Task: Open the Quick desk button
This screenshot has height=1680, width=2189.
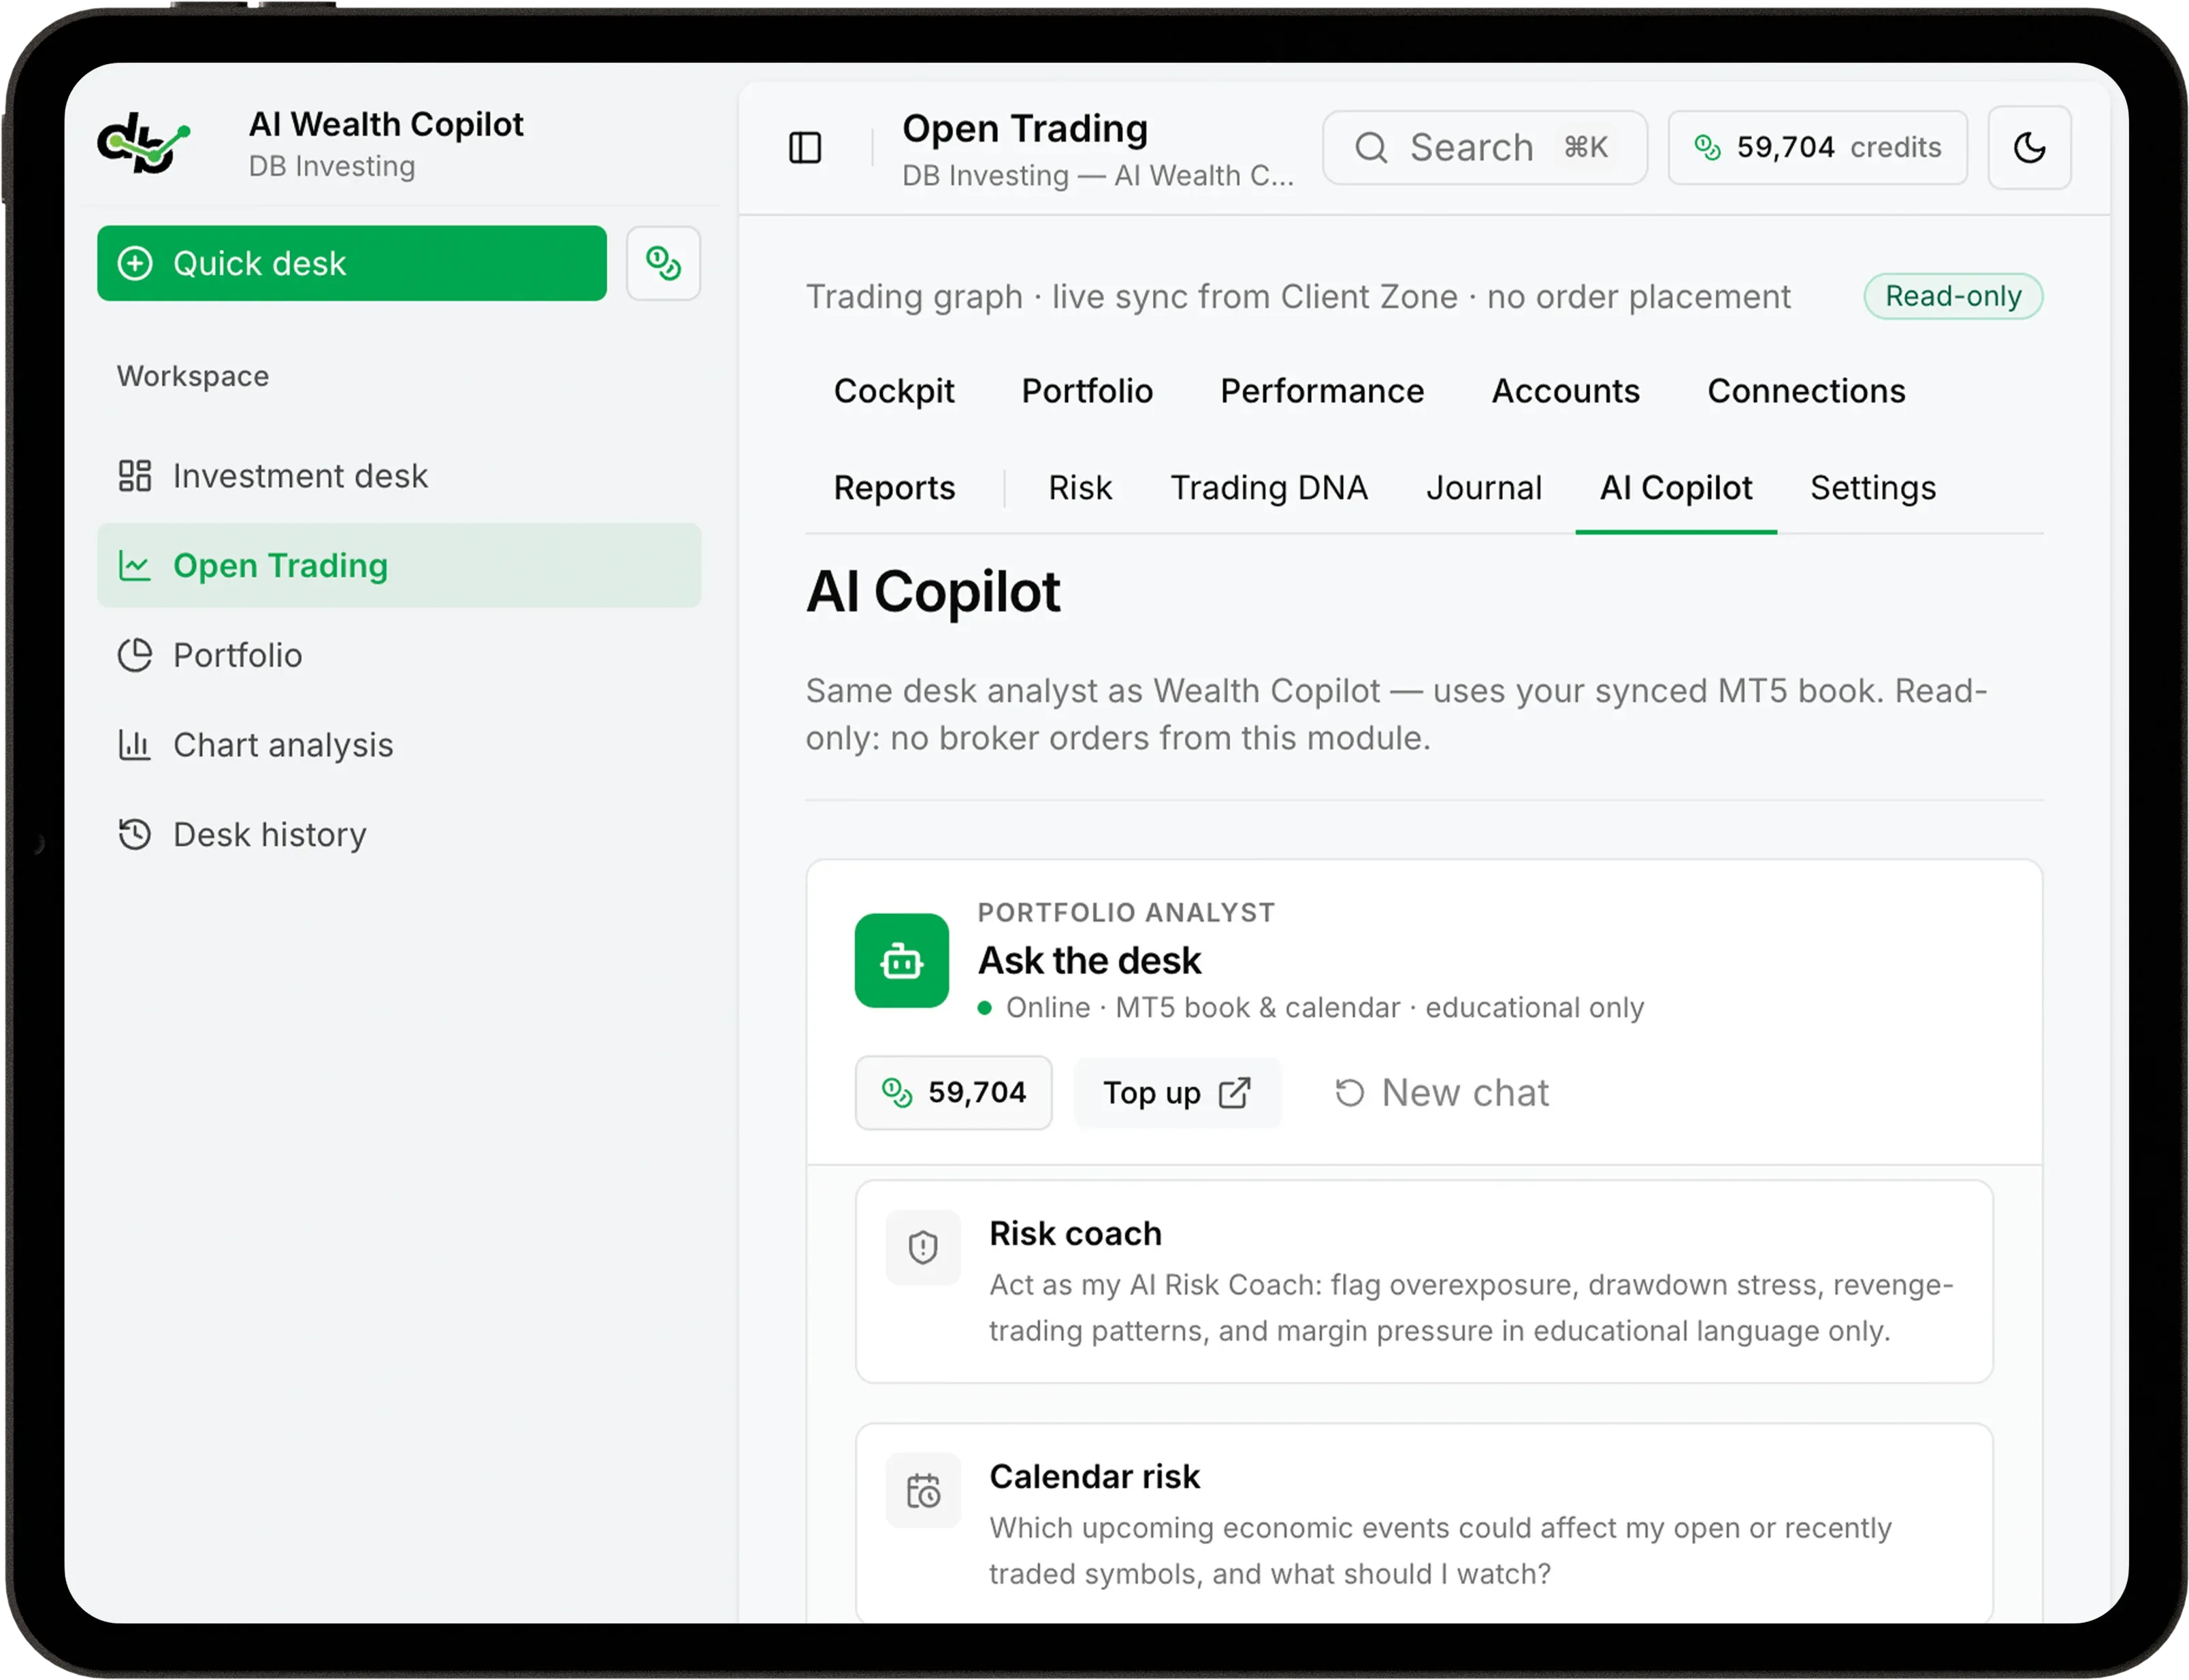Action: [x=352, y=263]
